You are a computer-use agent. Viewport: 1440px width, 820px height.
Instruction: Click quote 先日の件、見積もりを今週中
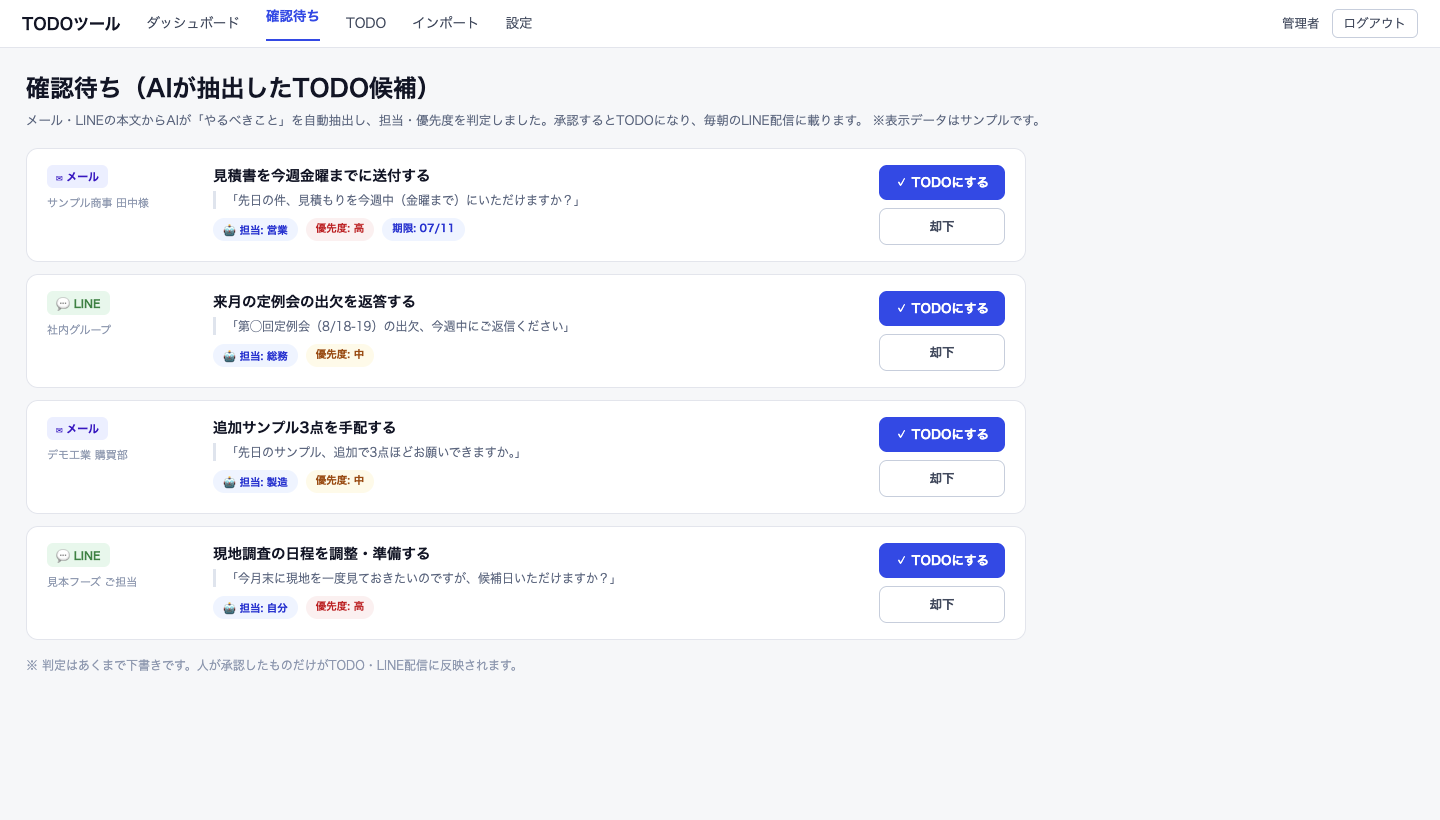click(x=404, y=200)
